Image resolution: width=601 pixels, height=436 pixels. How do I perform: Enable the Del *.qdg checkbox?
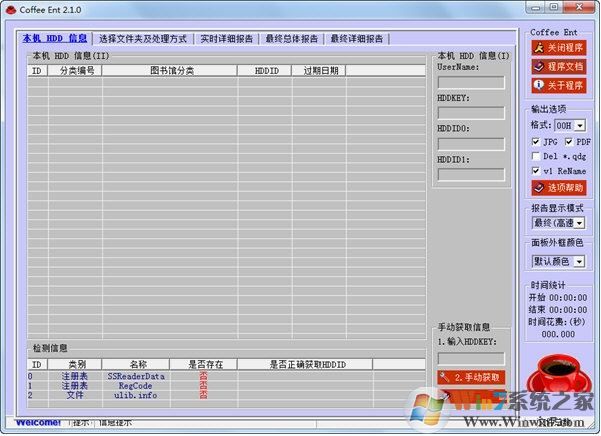[536, 156]
